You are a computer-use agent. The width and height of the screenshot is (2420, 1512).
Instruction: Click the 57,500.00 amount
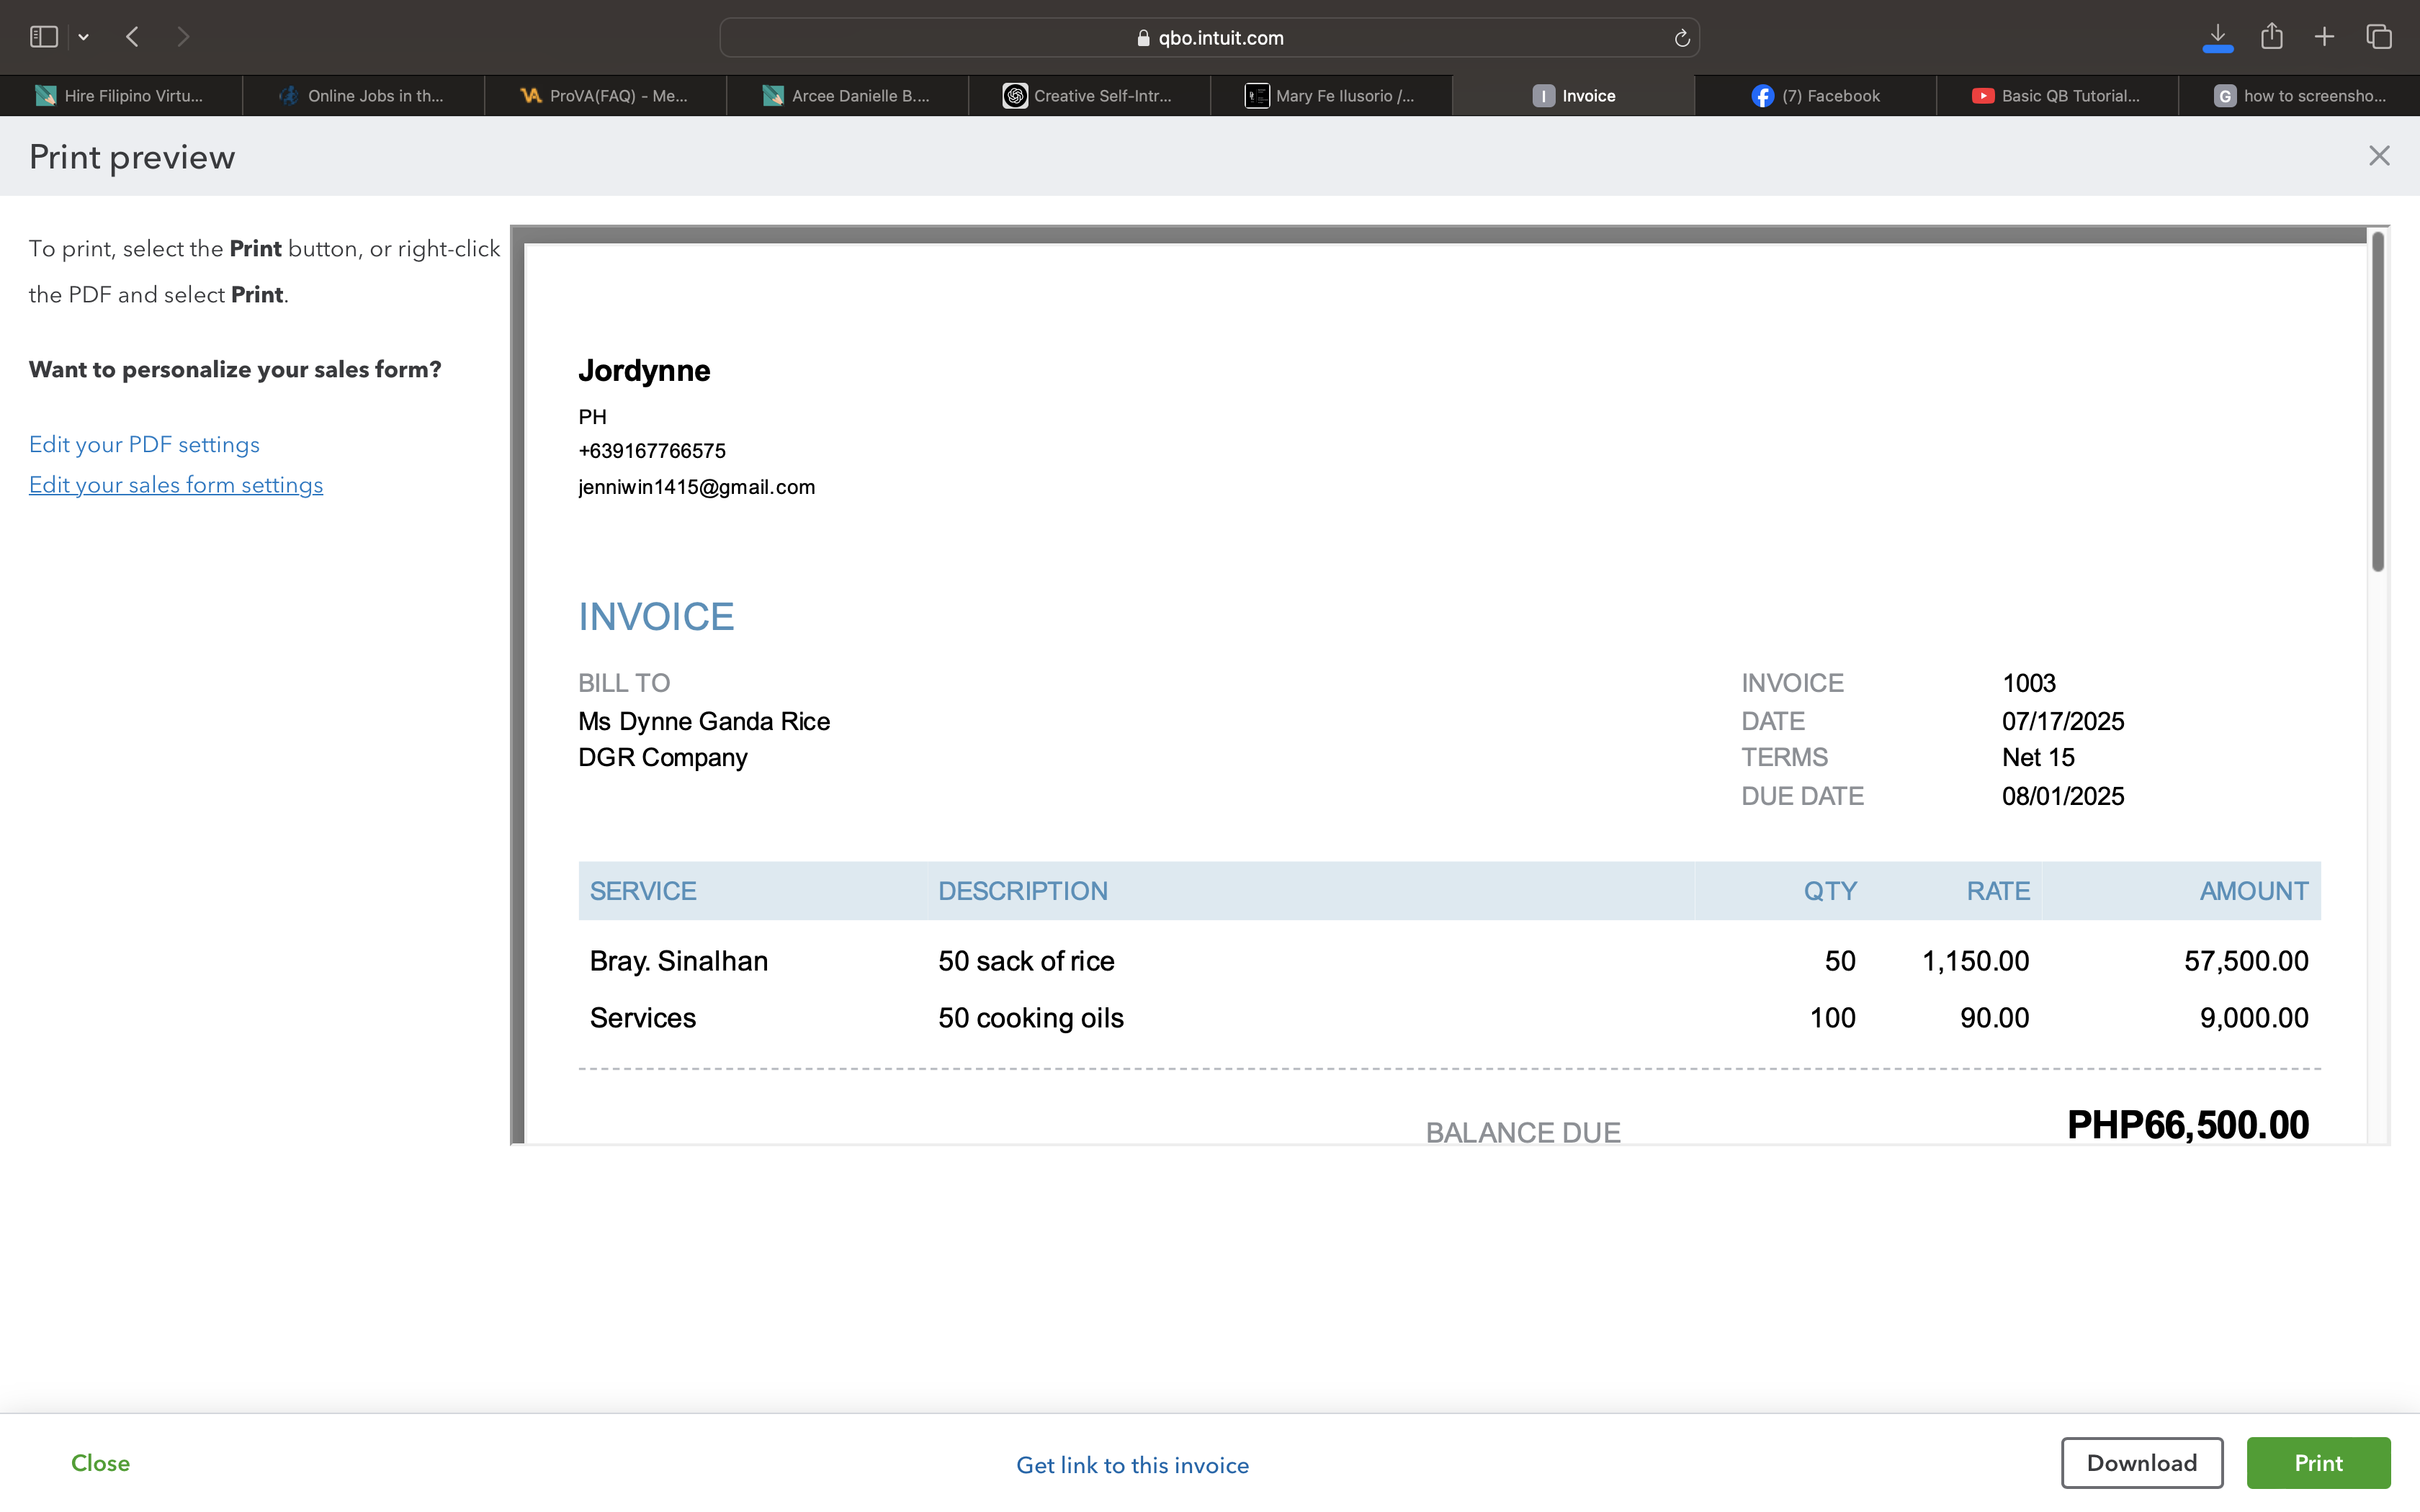(x=2246, y=961)
